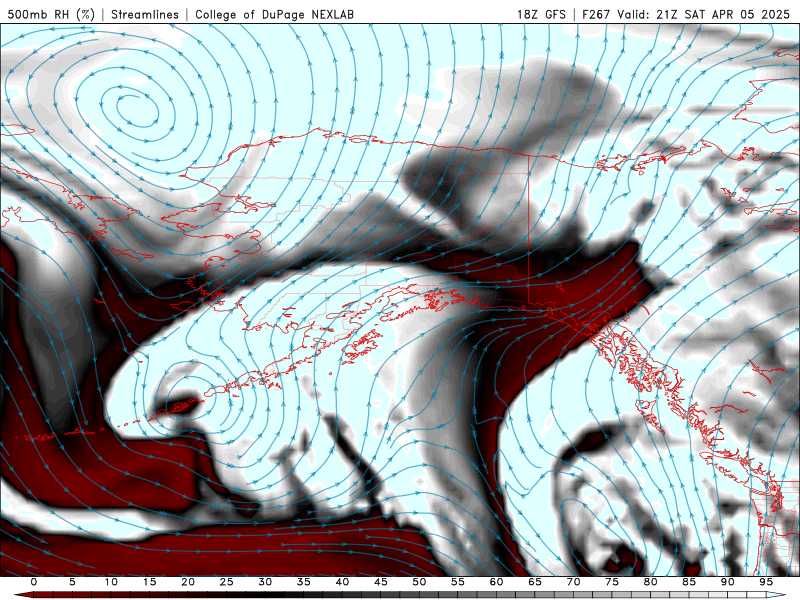Click the "5" value on color scale

(x=72, y=582)
